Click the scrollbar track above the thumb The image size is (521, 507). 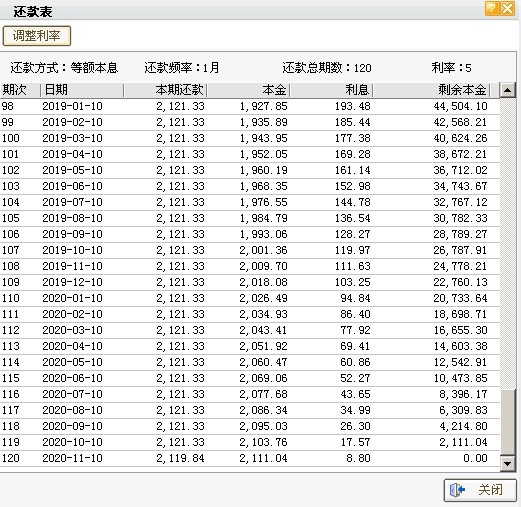point(508,243)
